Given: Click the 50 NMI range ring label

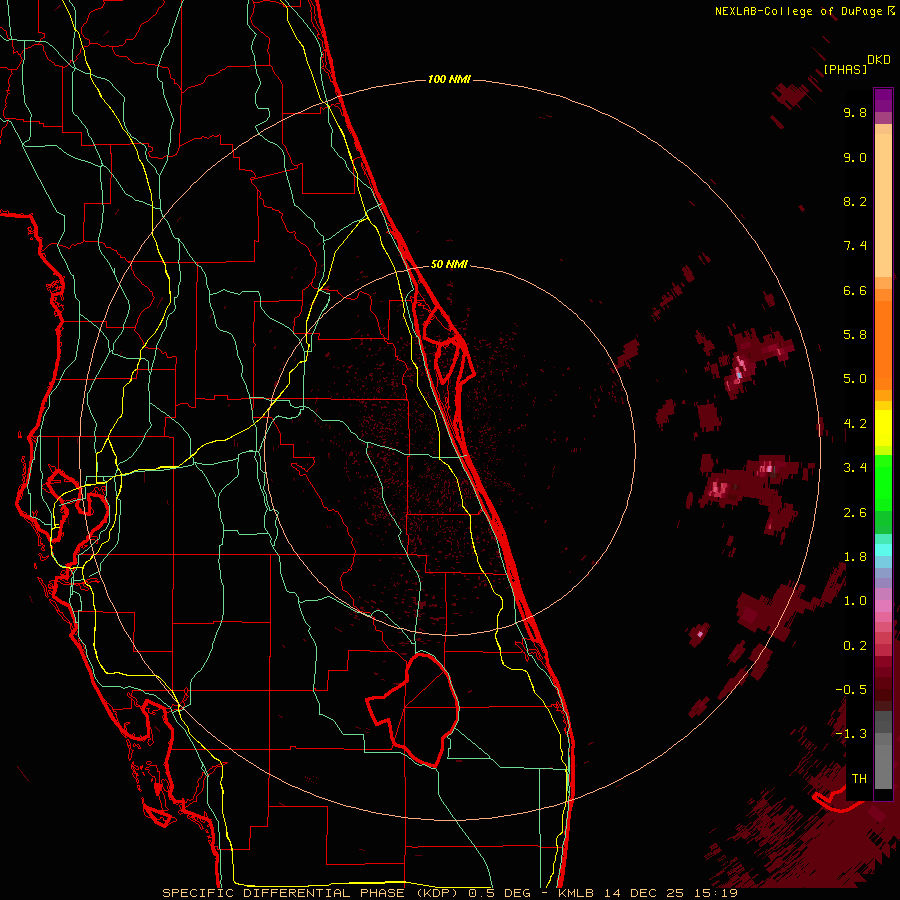Looking at the screenshot, I should pyautogui.click(x=449, y=264).
